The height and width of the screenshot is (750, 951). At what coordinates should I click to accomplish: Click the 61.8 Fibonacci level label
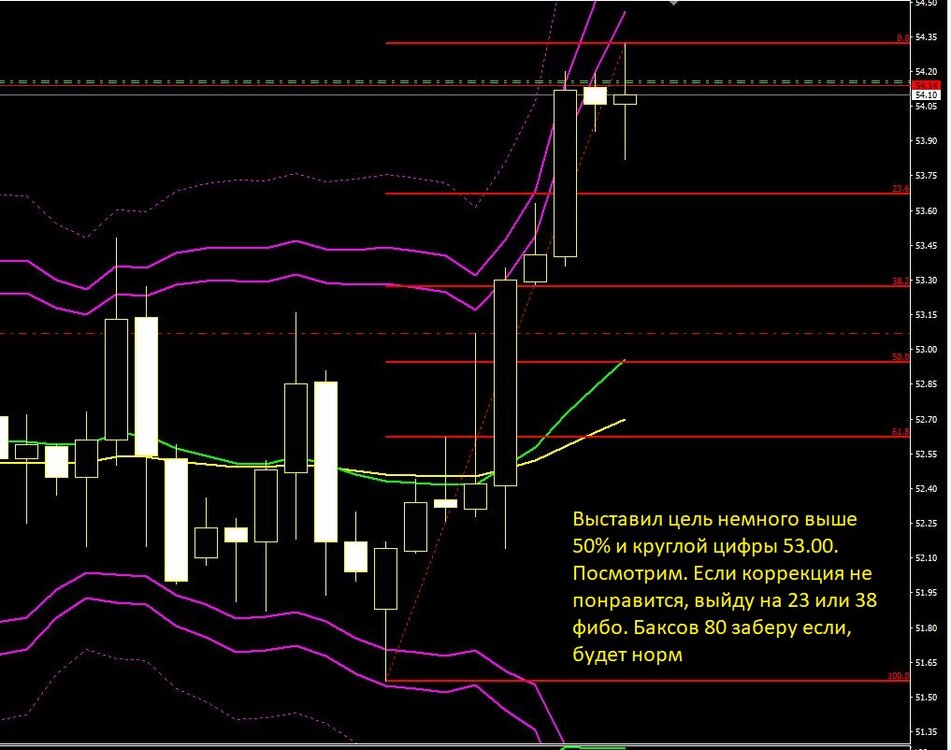click(x=901, y=432)
